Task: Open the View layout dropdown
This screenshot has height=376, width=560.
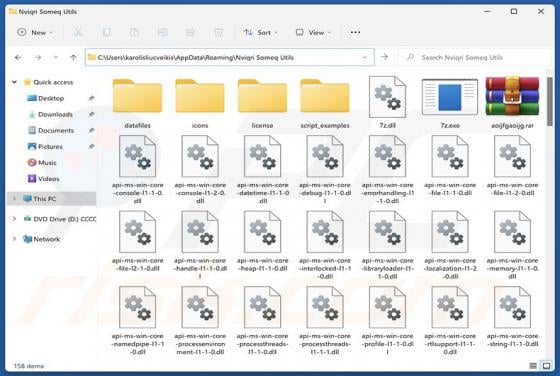Action: click(x=313, y=32)
